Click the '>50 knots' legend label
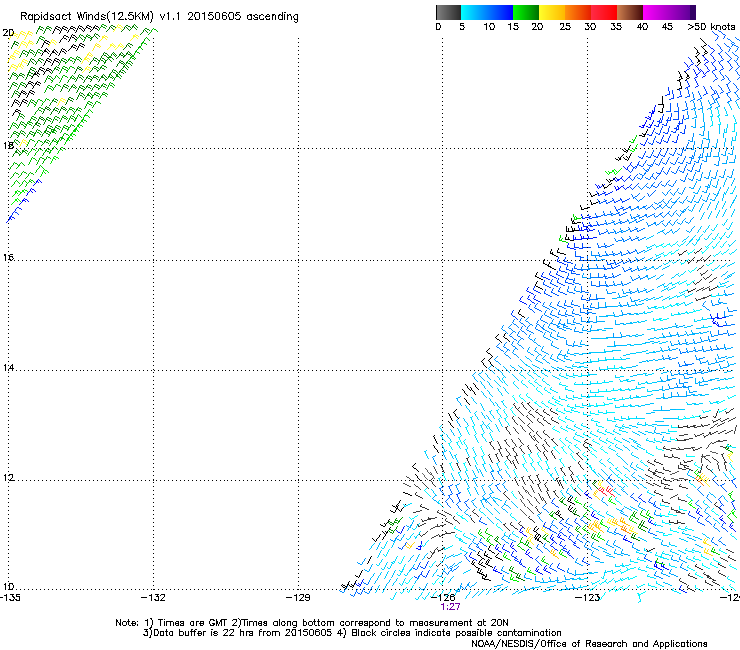The height and width of the screenshot is (650, 740). click(x=711, y=27)
